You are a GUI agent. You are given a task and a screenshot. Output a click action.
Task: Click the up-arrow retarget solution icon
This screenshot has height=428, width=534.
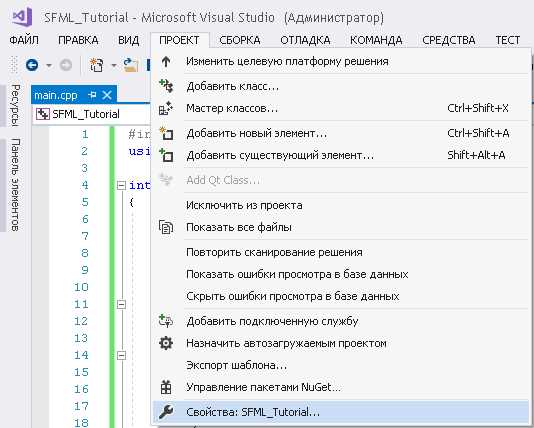coord(166,62)
